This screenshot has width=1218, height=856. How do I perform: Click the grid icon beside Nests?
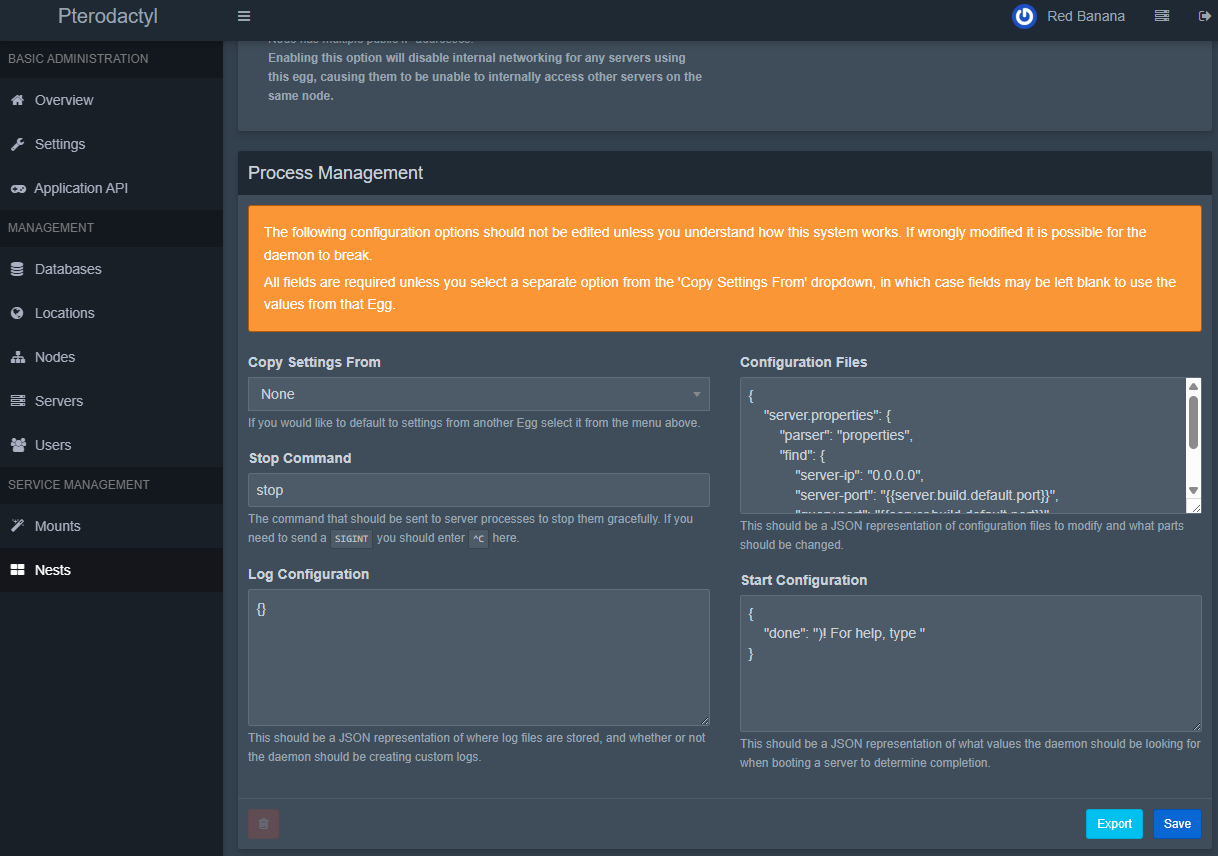pyautogui.click(x=17, y=570)
